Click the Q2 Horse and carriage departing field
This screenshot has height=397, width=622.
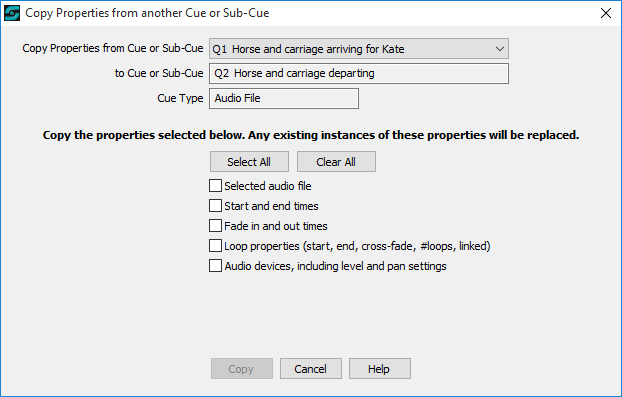coord(359,73)
